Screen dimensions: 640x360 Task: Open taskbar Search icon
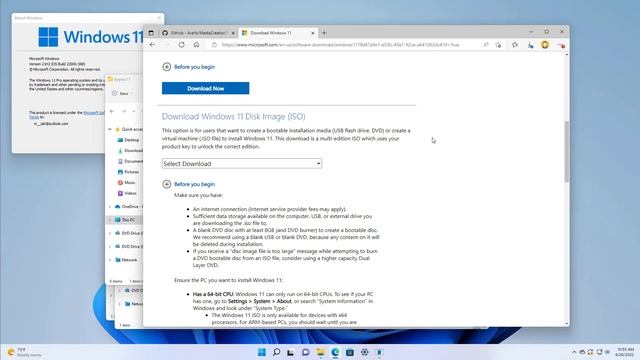(x=276, y=352)
